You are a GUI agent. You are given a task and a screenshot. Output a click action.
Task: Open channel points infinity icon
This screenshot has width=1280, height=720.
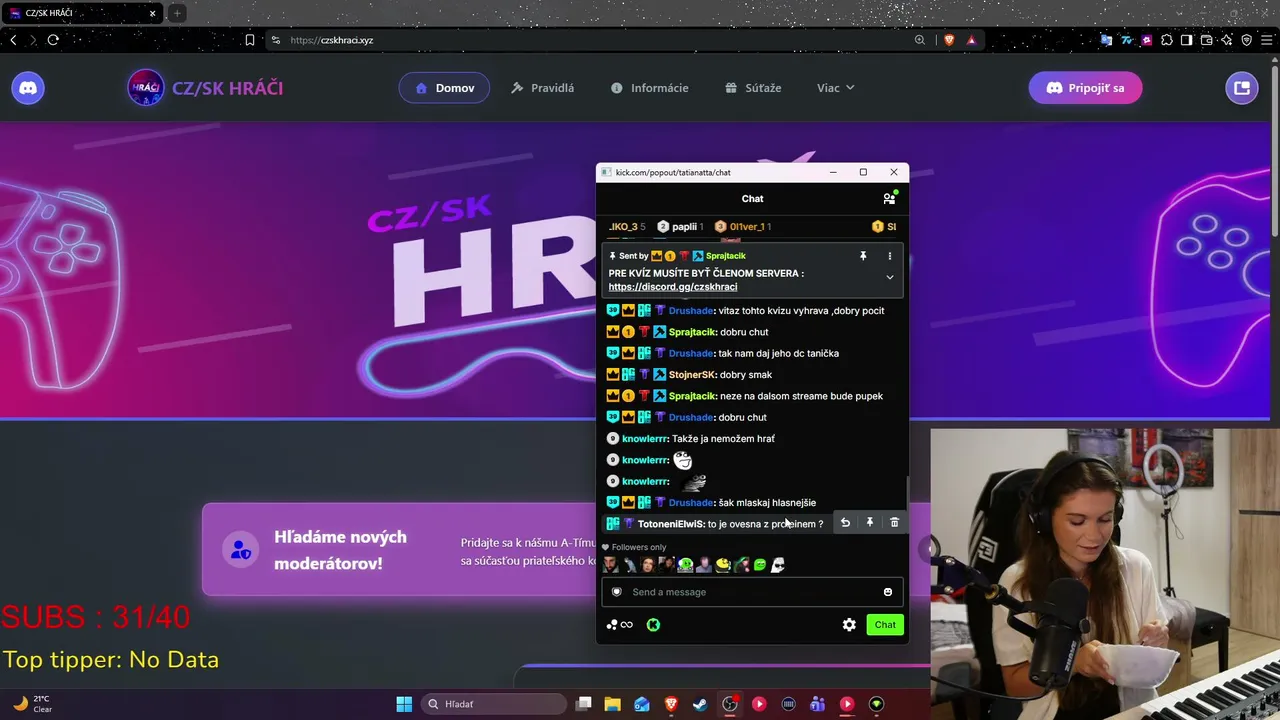[x=620, y=625]
